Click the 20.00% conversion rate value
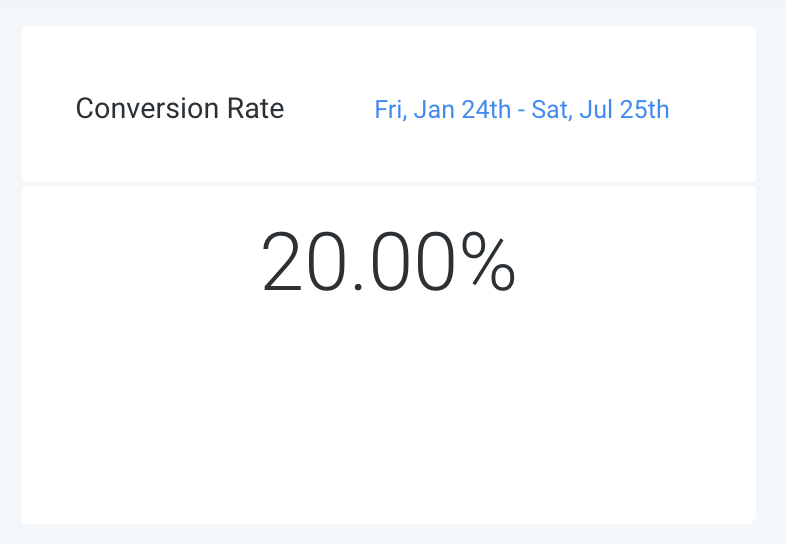Image resolution: width=786 pixels, height=544 pixels. pyautogui.click(x=388, y=262)
